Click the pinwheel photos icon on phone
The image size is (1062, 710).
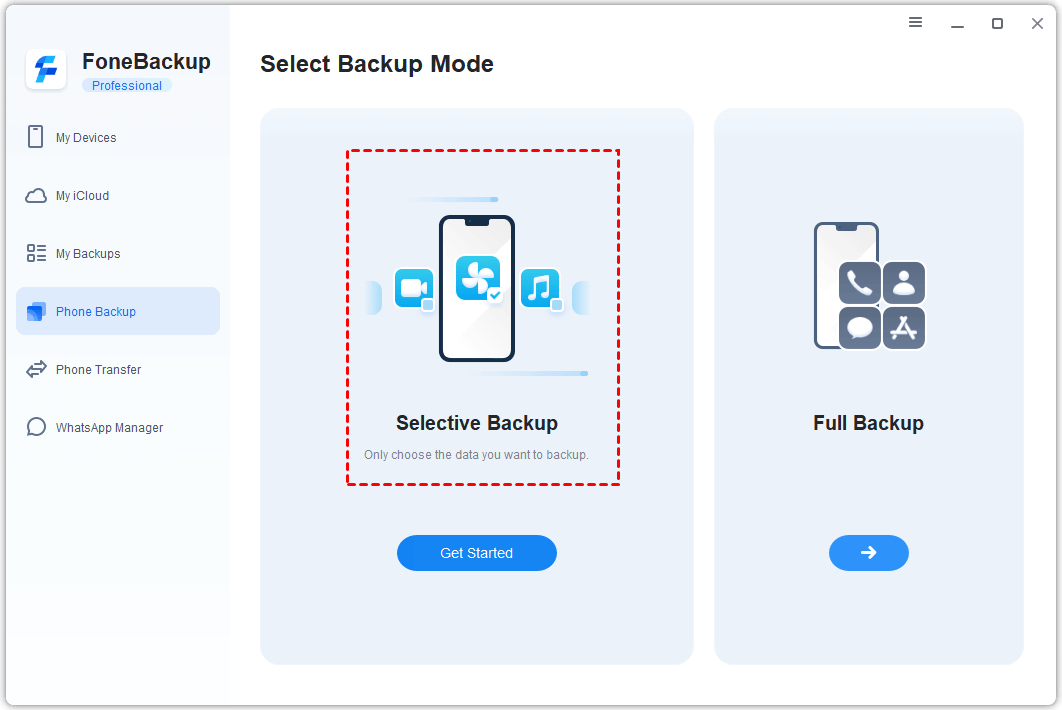point(477,278)
